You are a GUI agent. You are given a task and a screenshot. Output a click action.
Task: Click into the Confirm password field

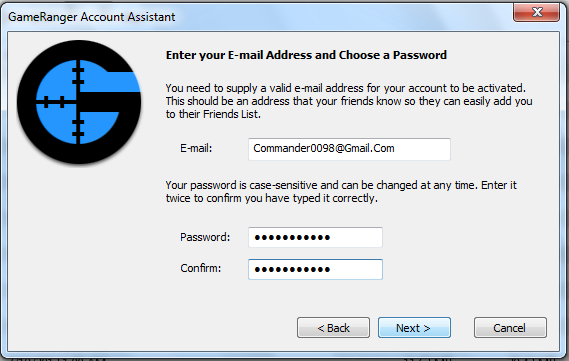pos(315,269)
